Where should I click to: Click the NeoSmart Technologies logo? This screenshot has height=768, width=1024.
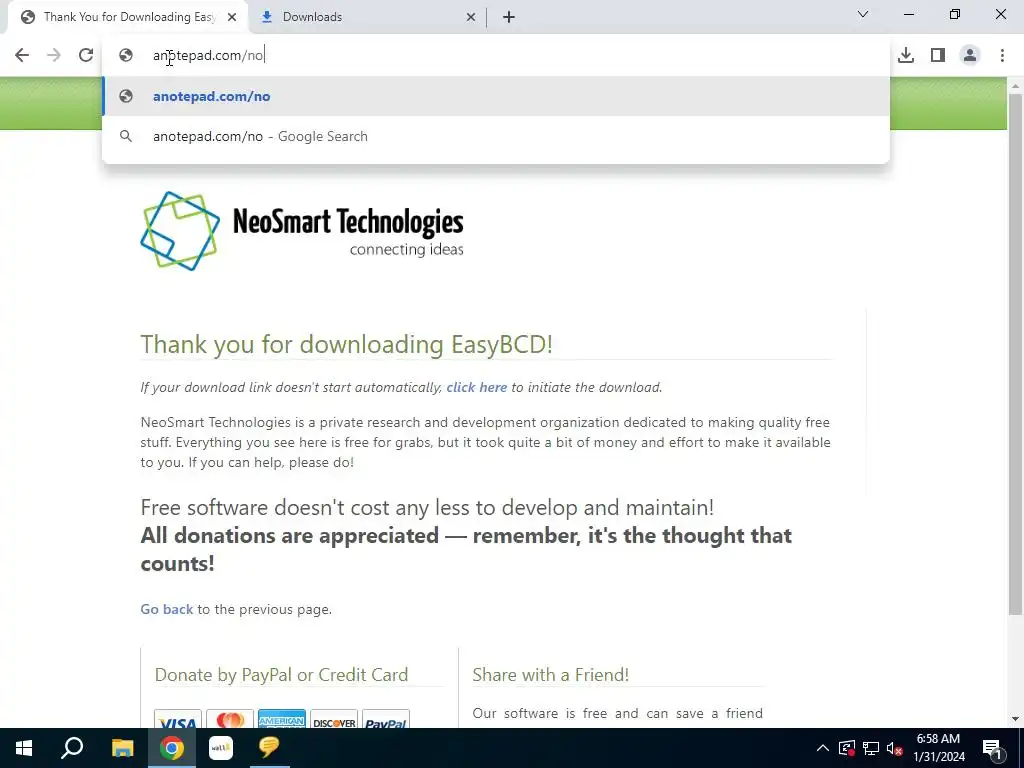[x=302, y=231]
